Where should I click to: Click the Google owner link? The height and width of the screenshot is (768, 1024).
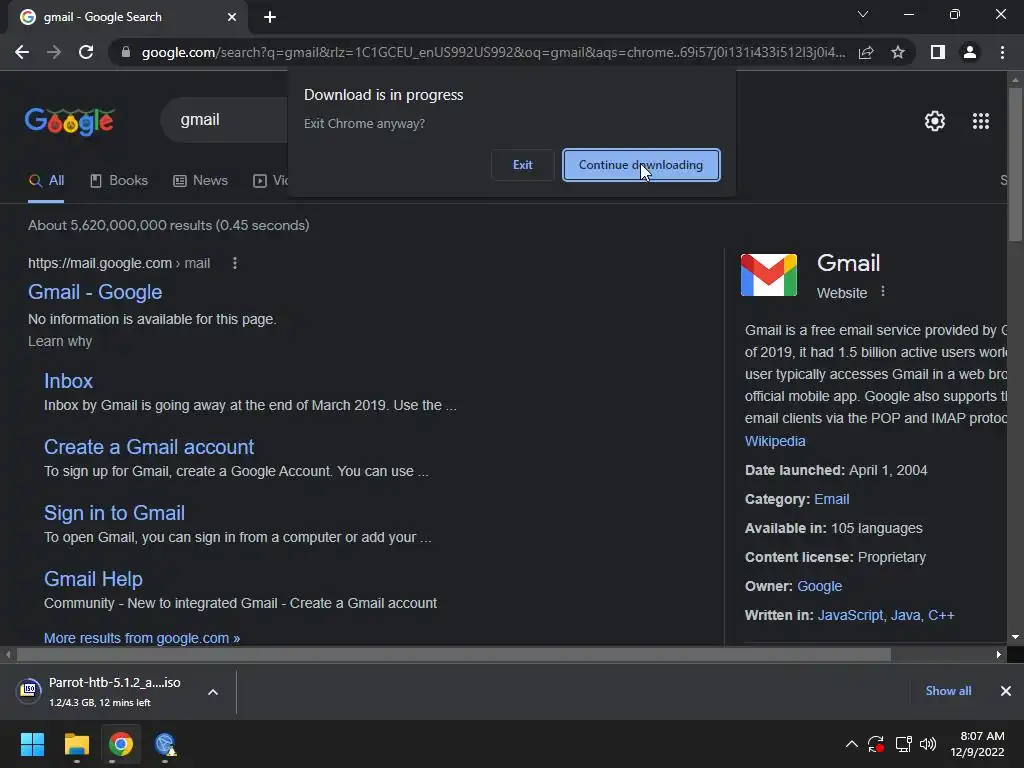click(x=820, y=586)
